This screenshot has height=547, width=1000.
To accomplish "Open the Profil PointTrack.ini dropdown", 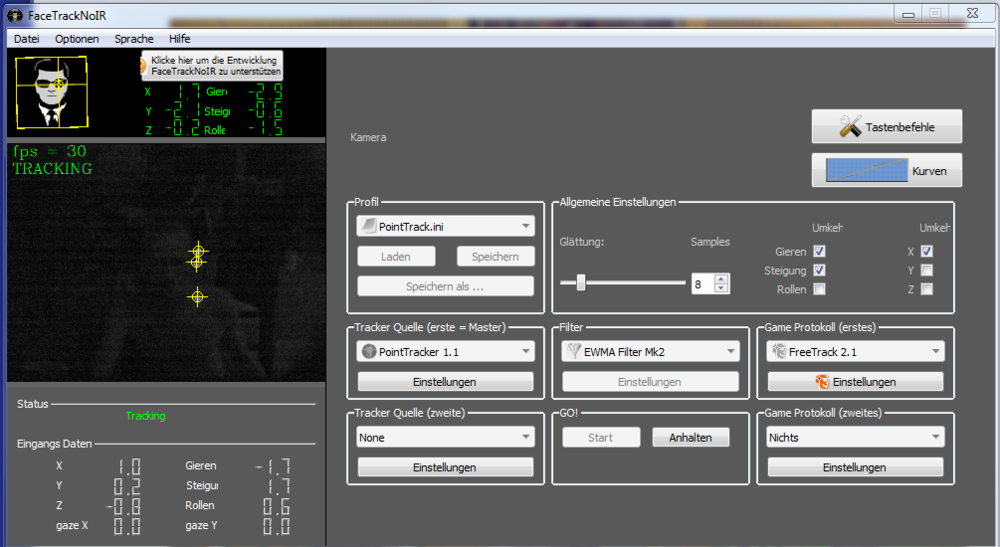I will point(446,226).
